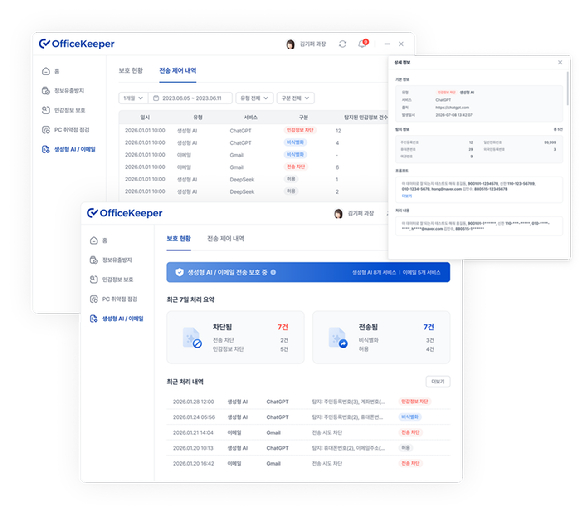This screenshot has height=514, width=580.
Task: Open 민감정보 보호 in back window sidebar
Action: click(64, 110)
